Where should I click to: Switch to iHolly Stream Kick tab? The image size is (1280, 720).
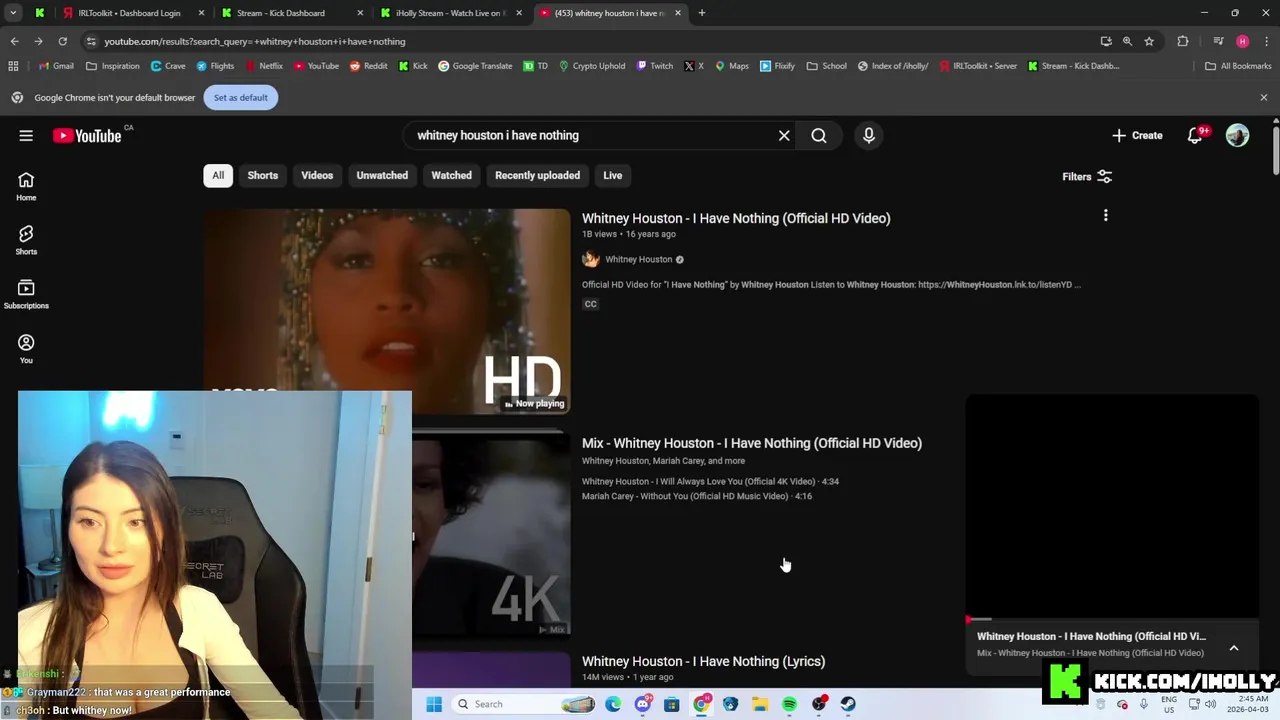click(451, 13)
